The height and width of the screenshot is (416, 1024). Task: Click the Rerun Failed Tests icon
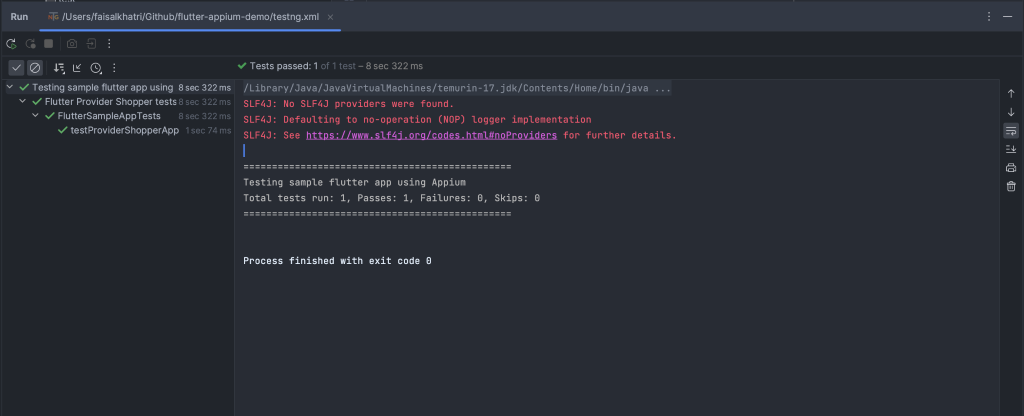click(x=30, y=44)
